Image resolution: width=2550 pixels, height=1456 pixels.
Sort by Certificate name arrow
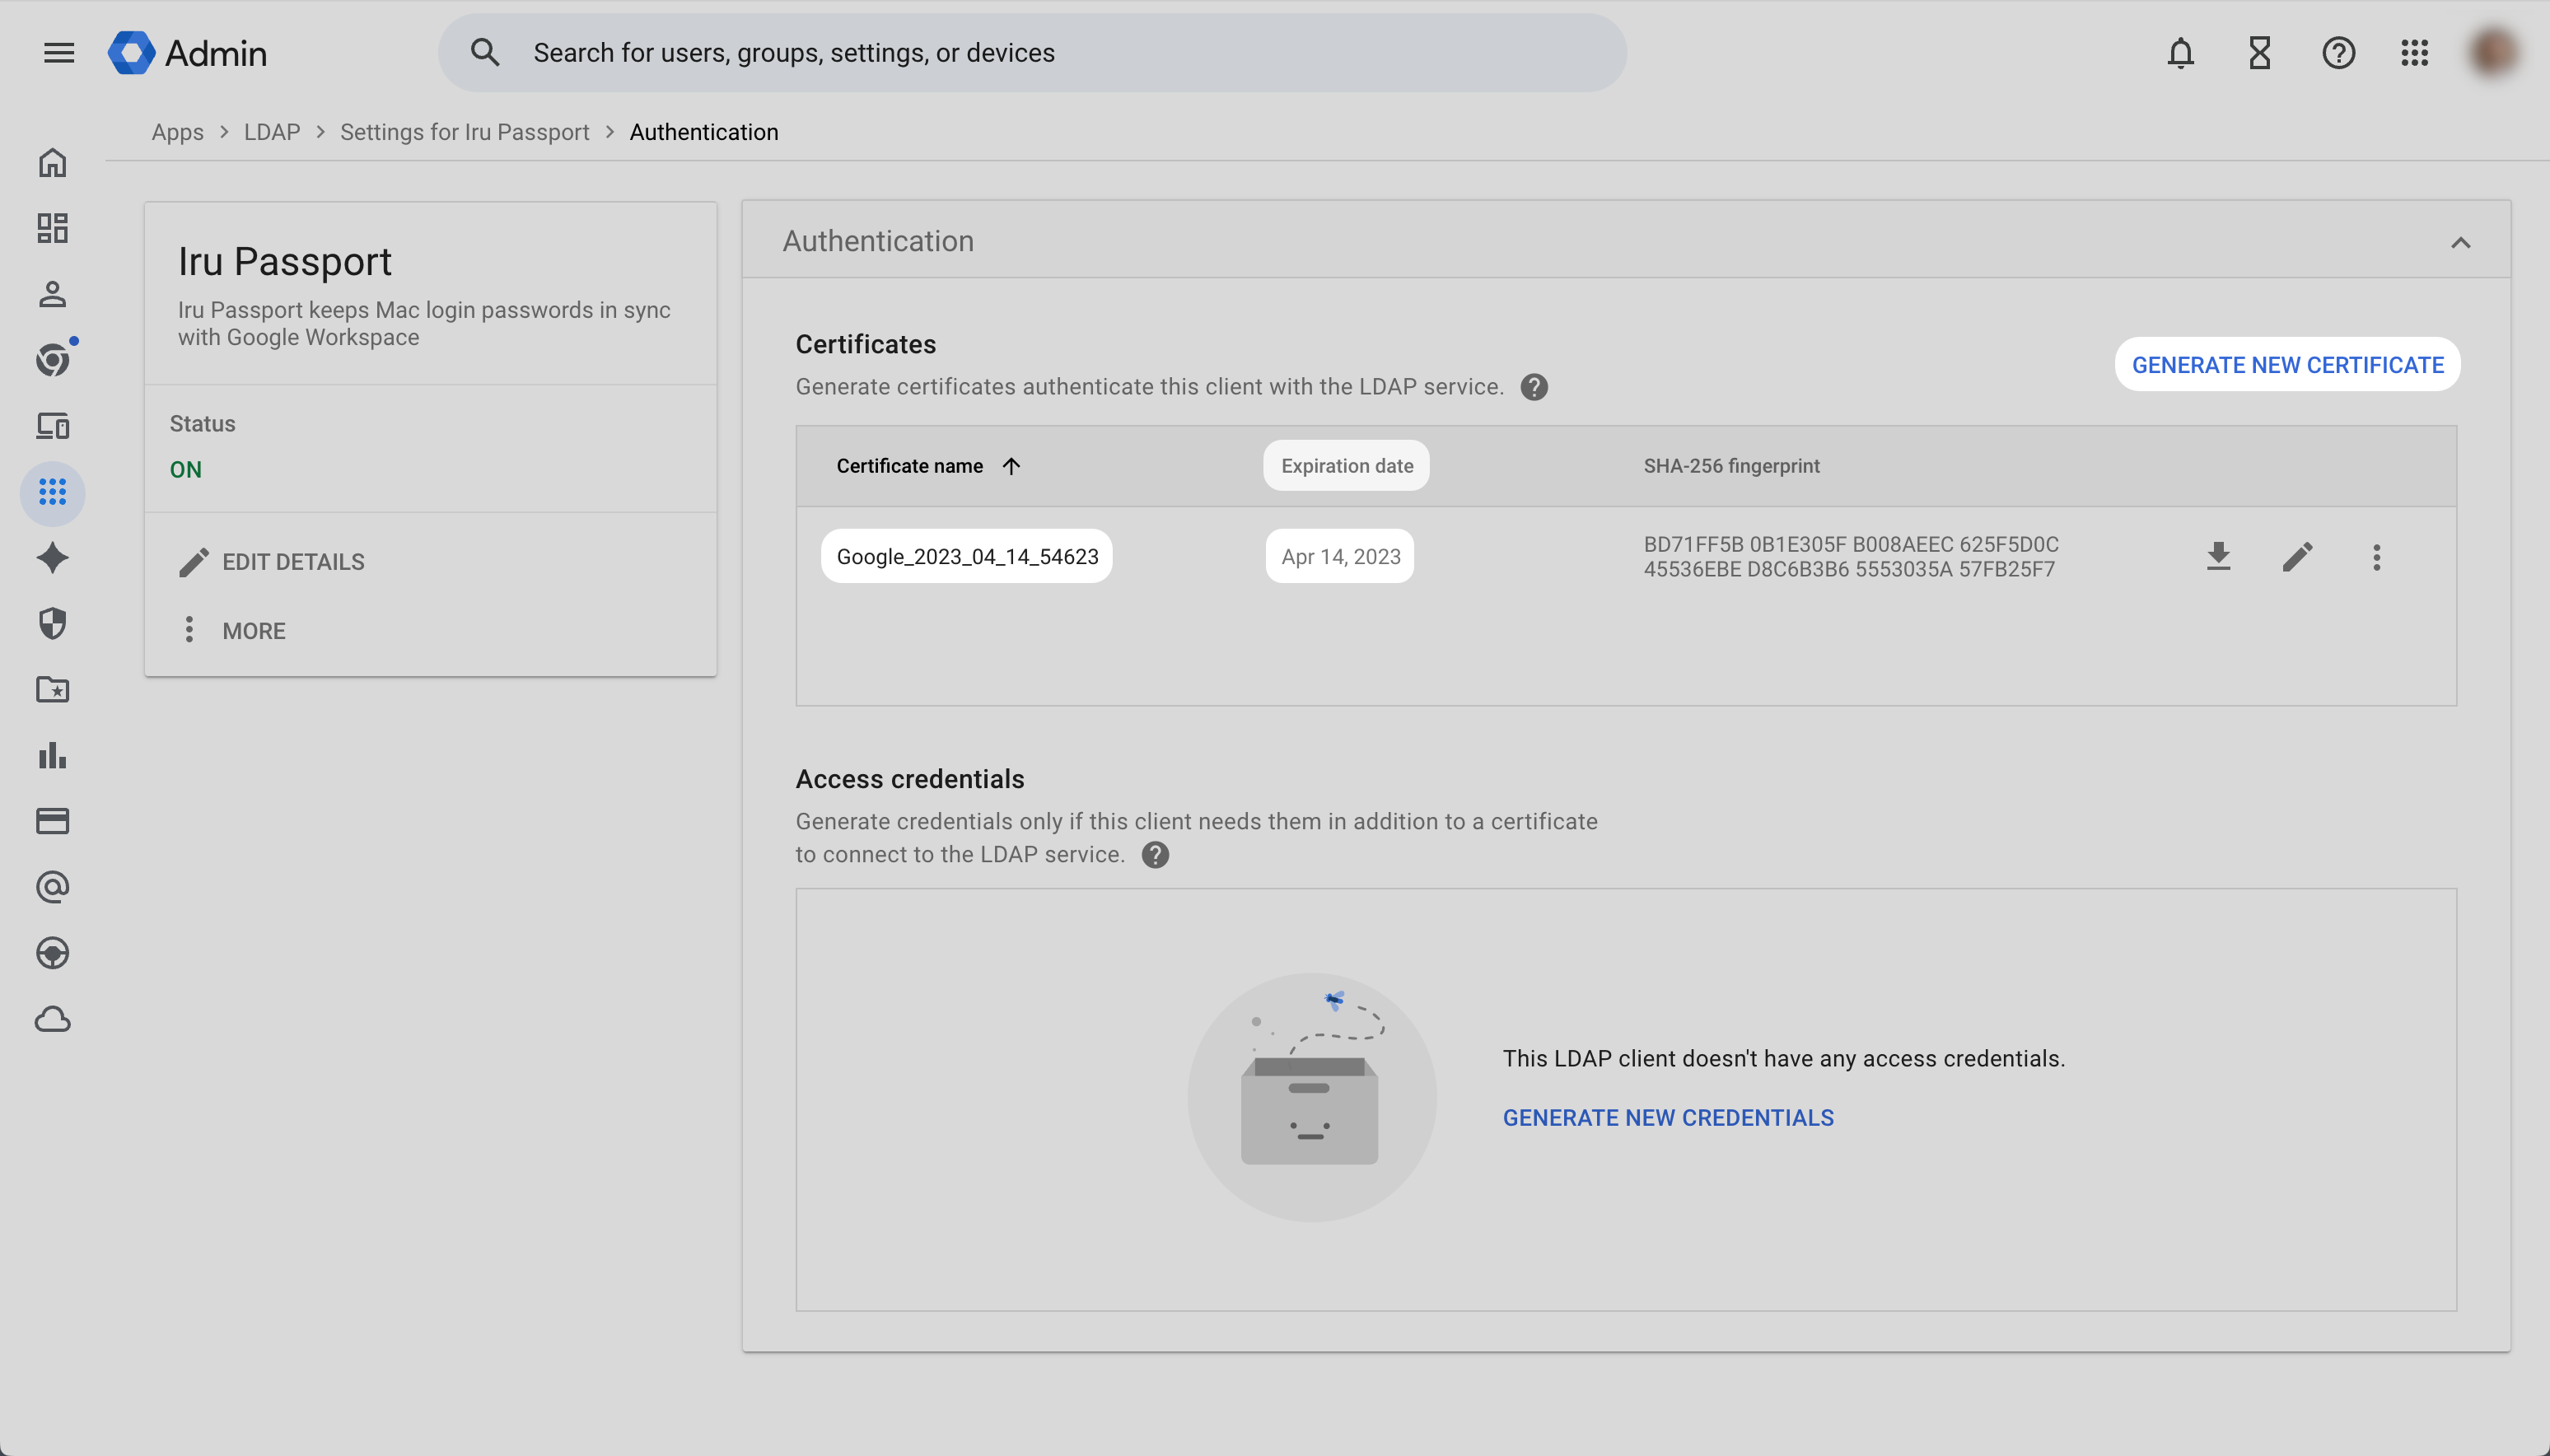(x=1011, y=466)
